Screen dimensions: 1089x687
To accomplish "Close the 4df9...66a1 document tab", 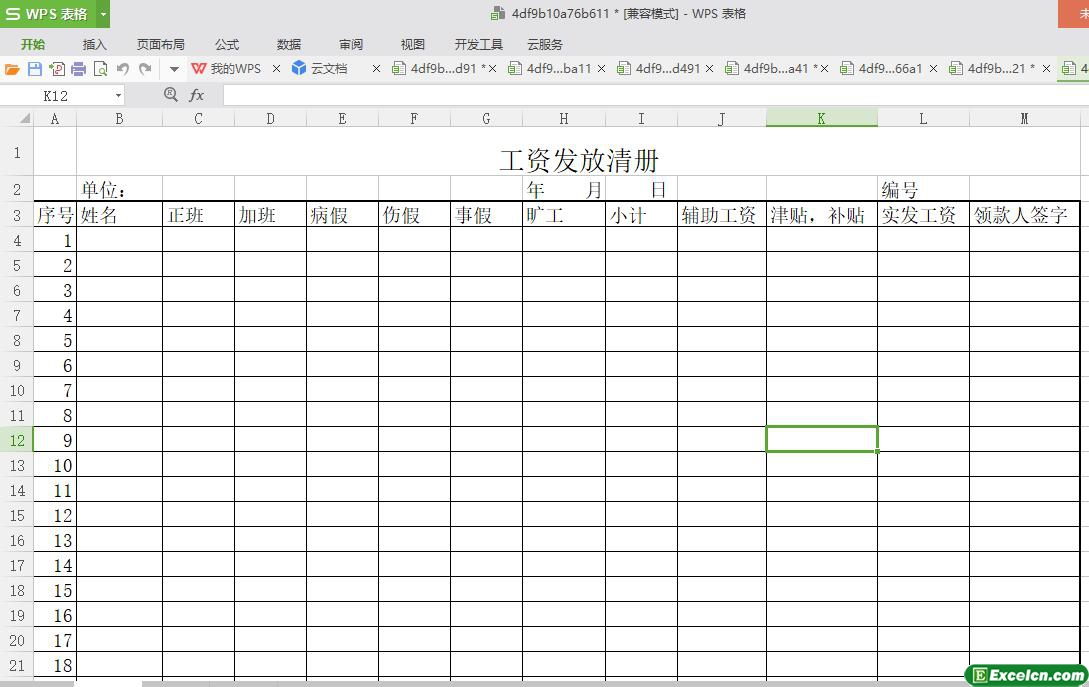I will (x=933, y=68).
